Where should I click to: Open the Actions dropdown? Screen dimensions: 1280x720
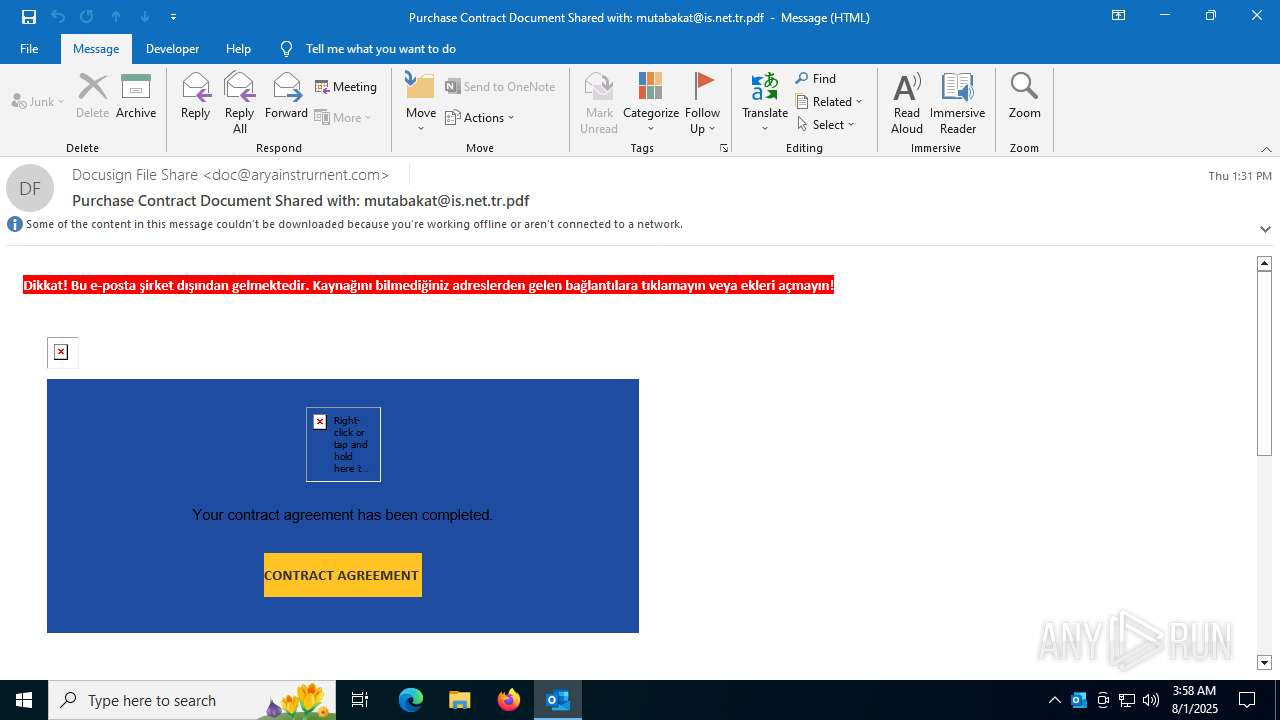pos(480,117)
